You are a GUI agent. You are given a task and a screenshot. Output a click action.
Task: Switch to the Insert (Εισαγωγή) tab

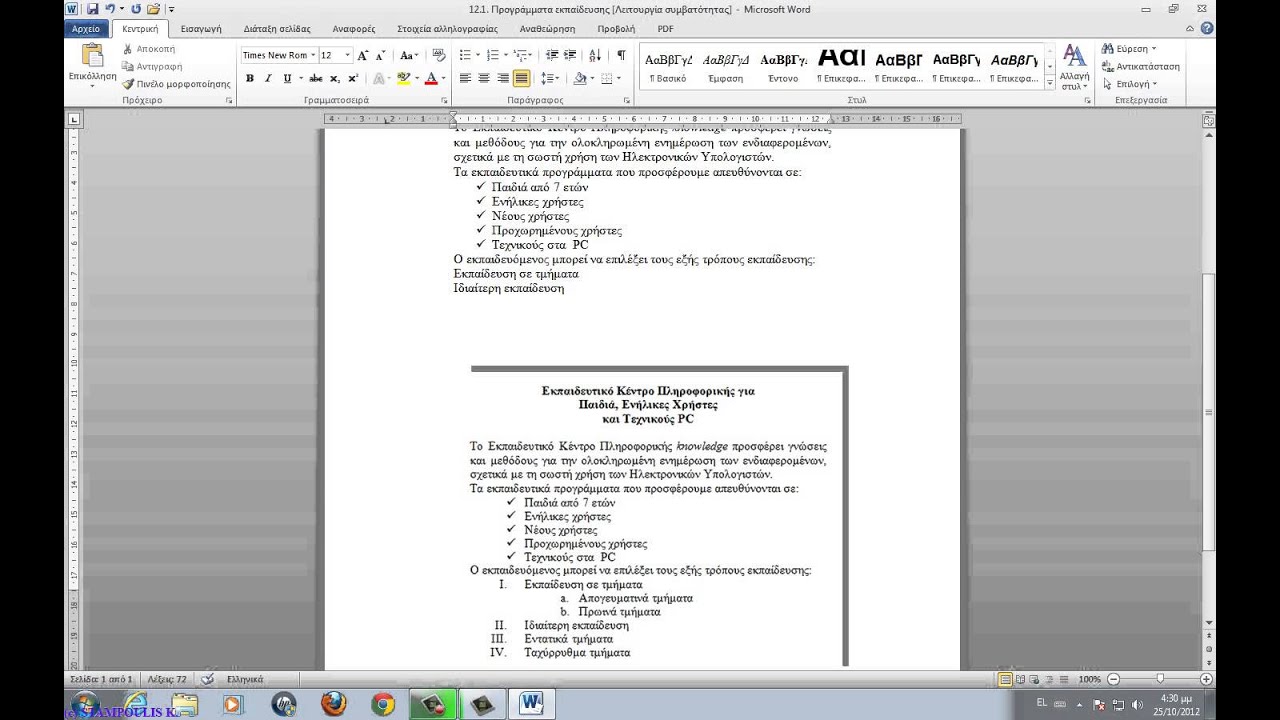pos(201,29)
